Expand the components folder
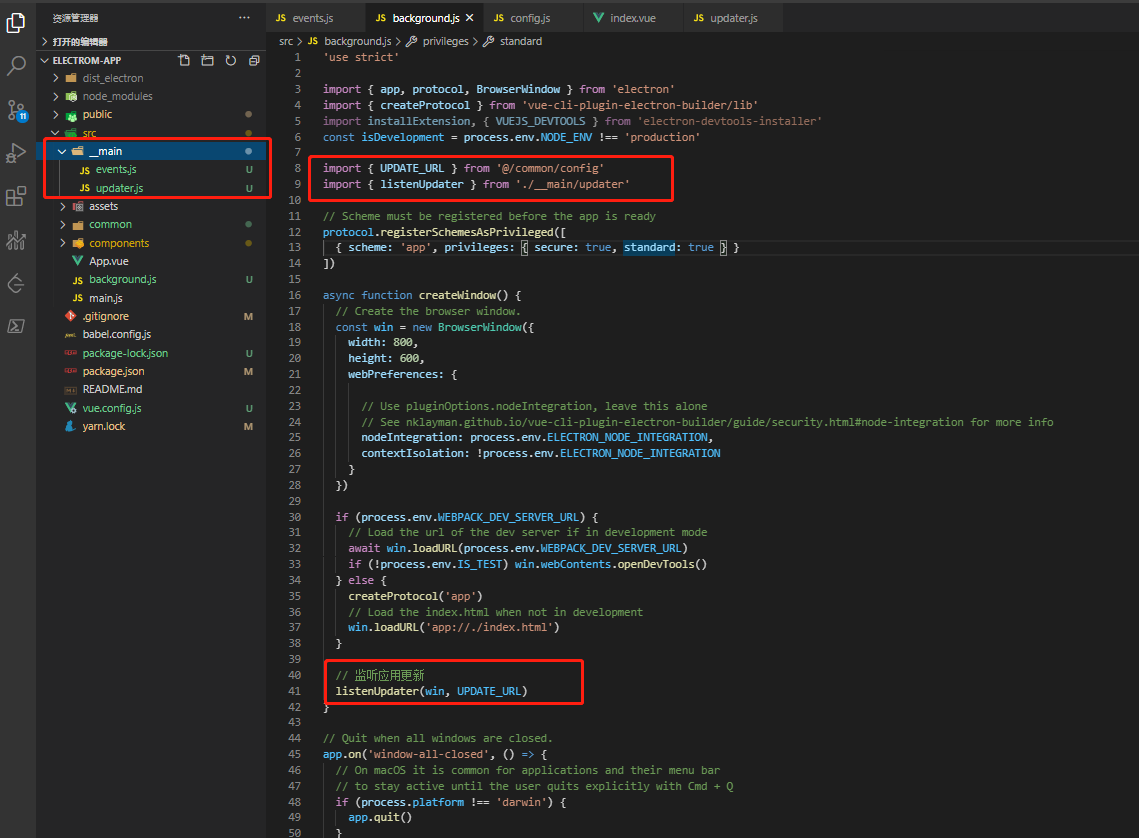1139x838 pixels. point(62,243)
